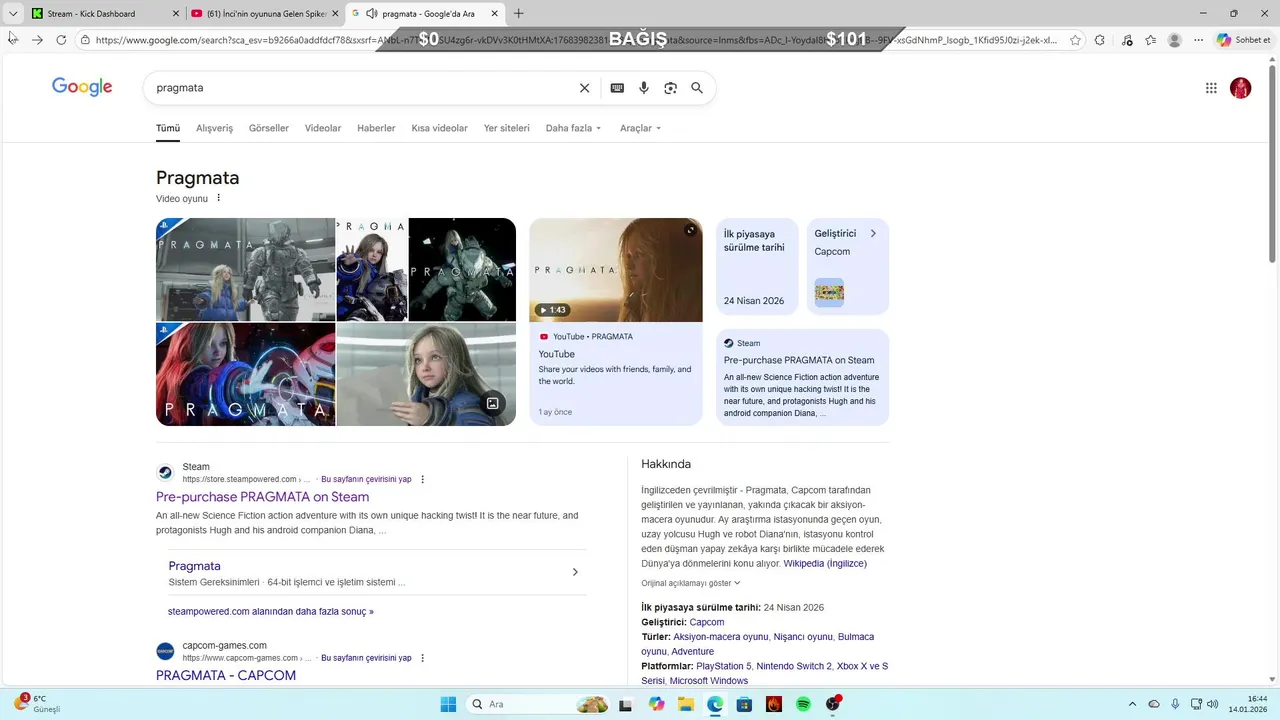The width and height of the screenshot is (1280, 720).
Task: Open more results from steampowered.com
Action: (x=271, y=611)
